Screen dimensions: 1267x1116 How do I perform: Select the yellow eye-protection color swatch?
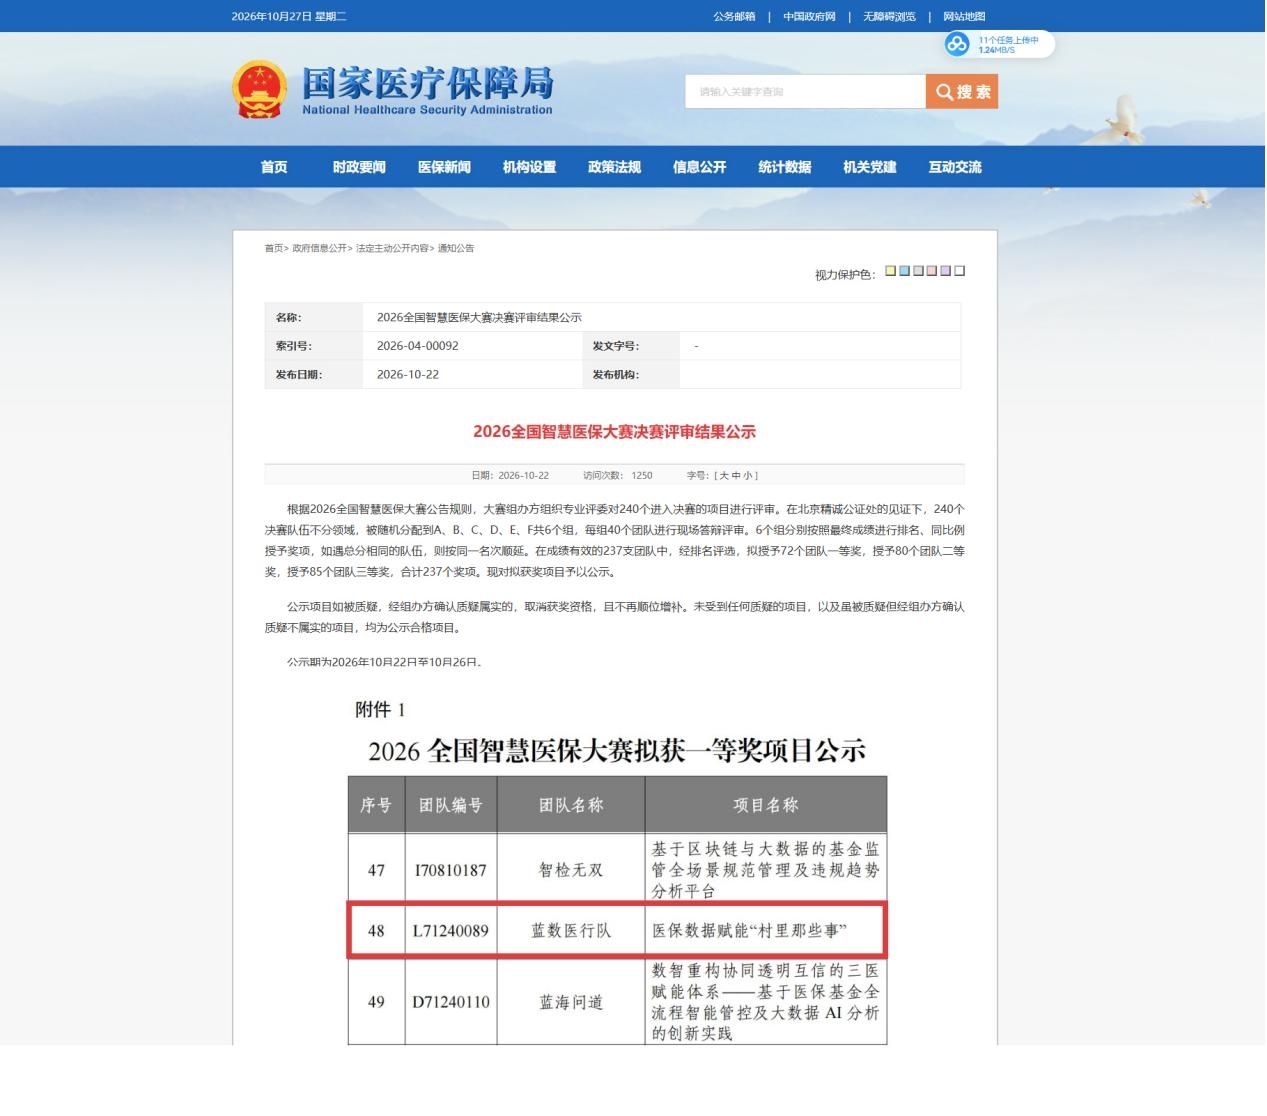coord(890,271)
